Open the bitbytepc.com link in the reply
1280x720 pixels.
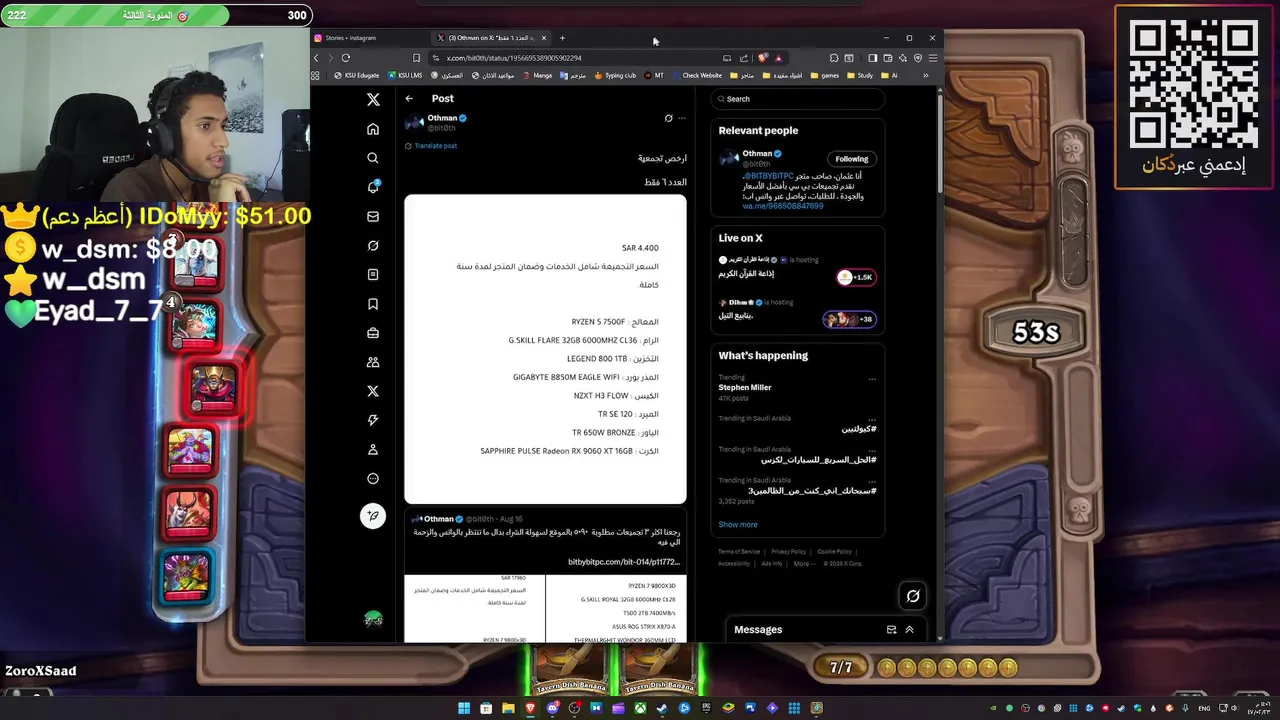pos(624,562)
